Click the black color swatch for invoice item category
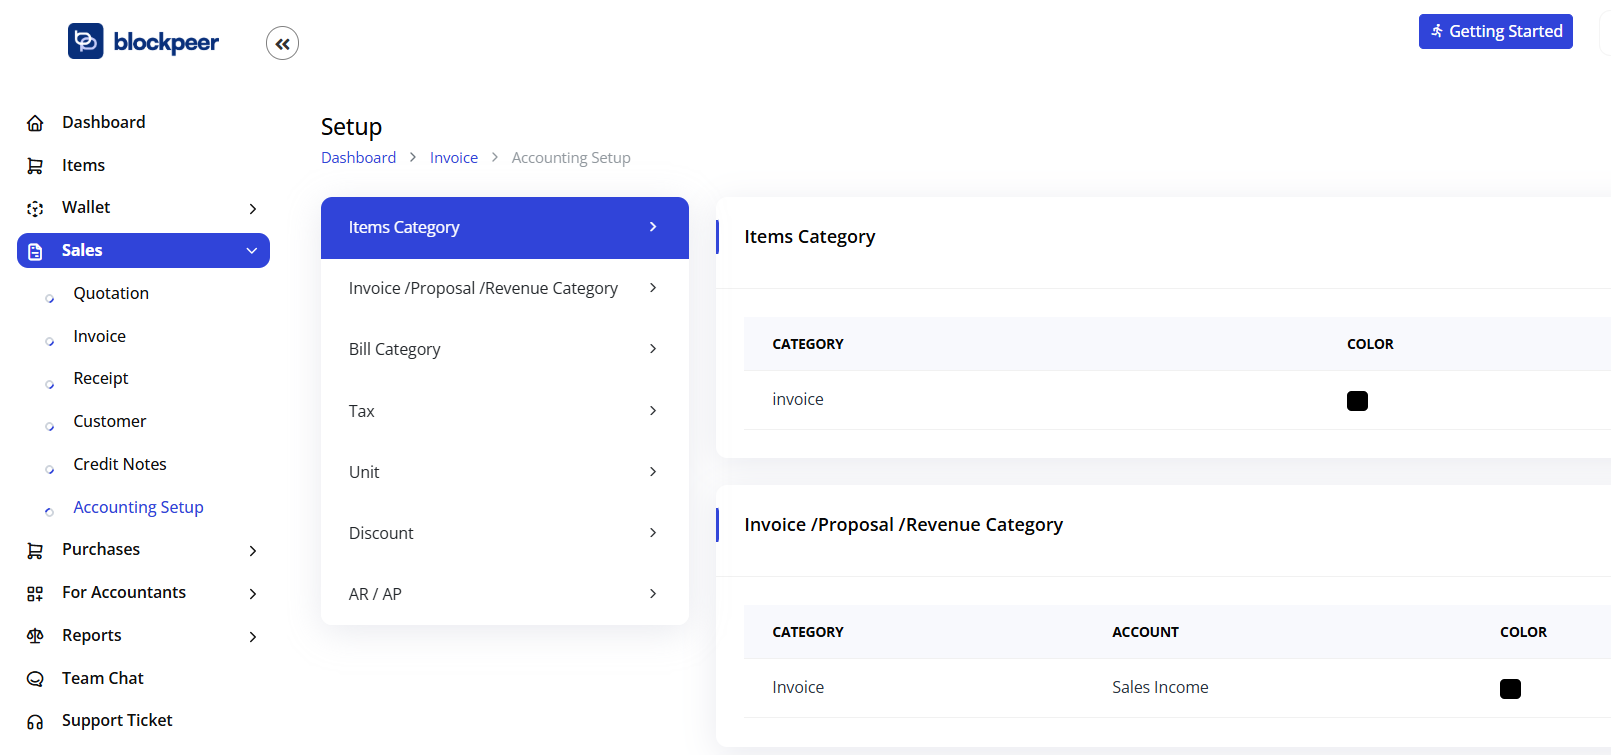The image size is (1611, 755). [1357, 401]
